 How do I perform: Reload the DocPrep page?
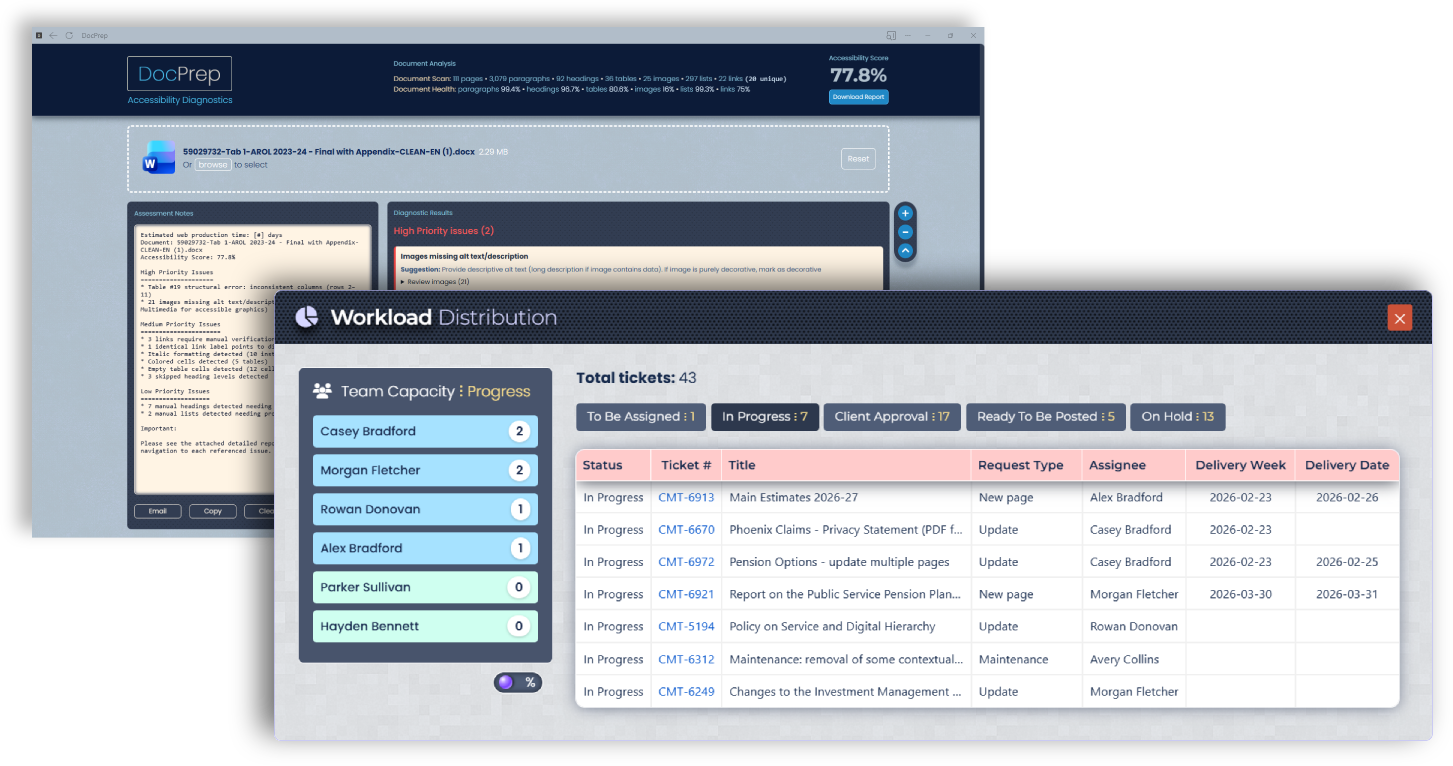(69, 35)
